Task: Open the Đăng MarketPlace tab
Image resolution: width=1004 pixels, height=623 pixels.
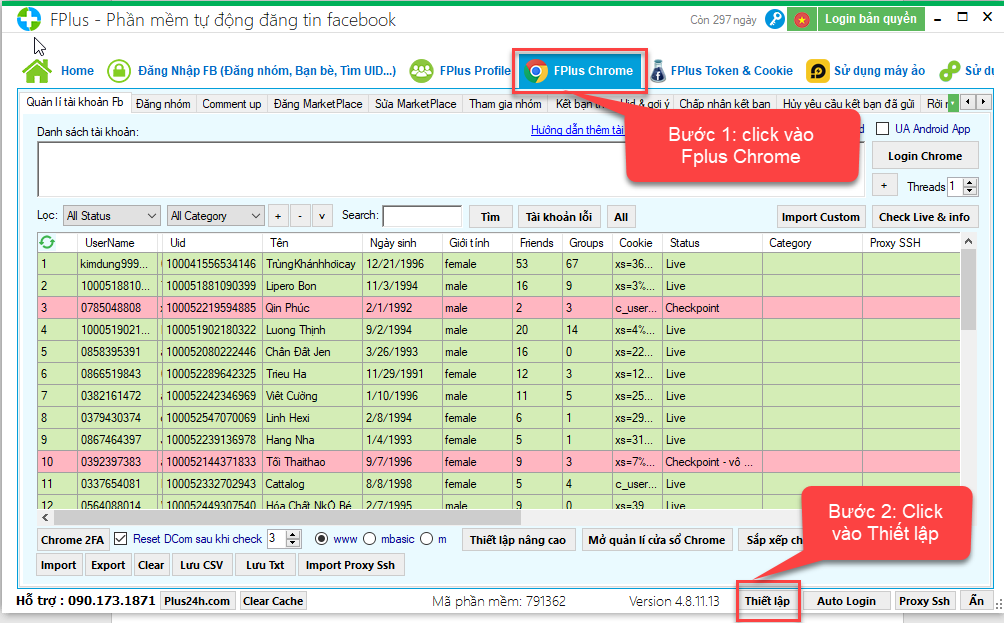Action: (318, 104)
